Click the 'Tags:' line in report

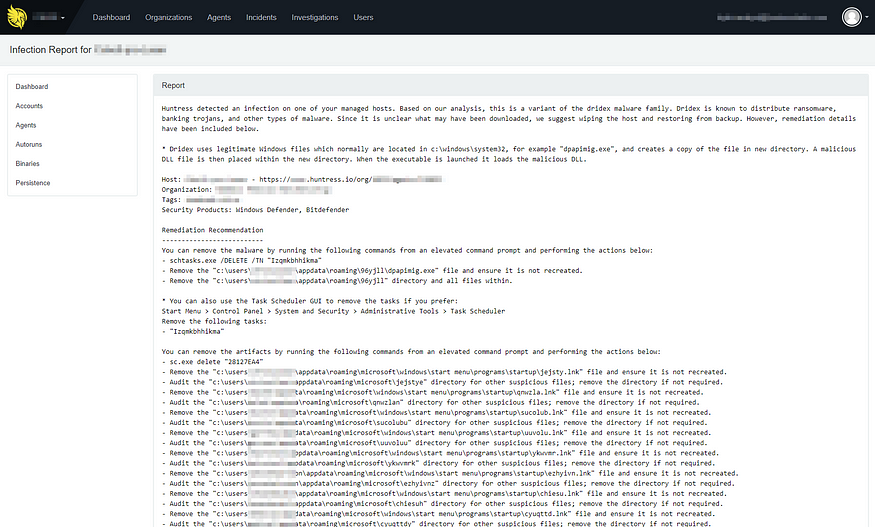click(x=201, y=200)
